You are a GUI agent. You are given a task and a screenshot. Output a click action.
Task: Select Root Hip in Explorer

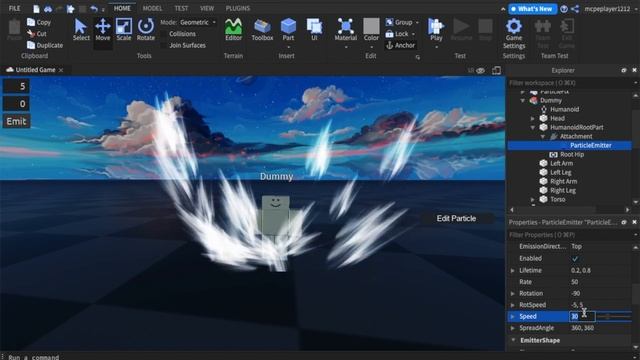point(571,154)
